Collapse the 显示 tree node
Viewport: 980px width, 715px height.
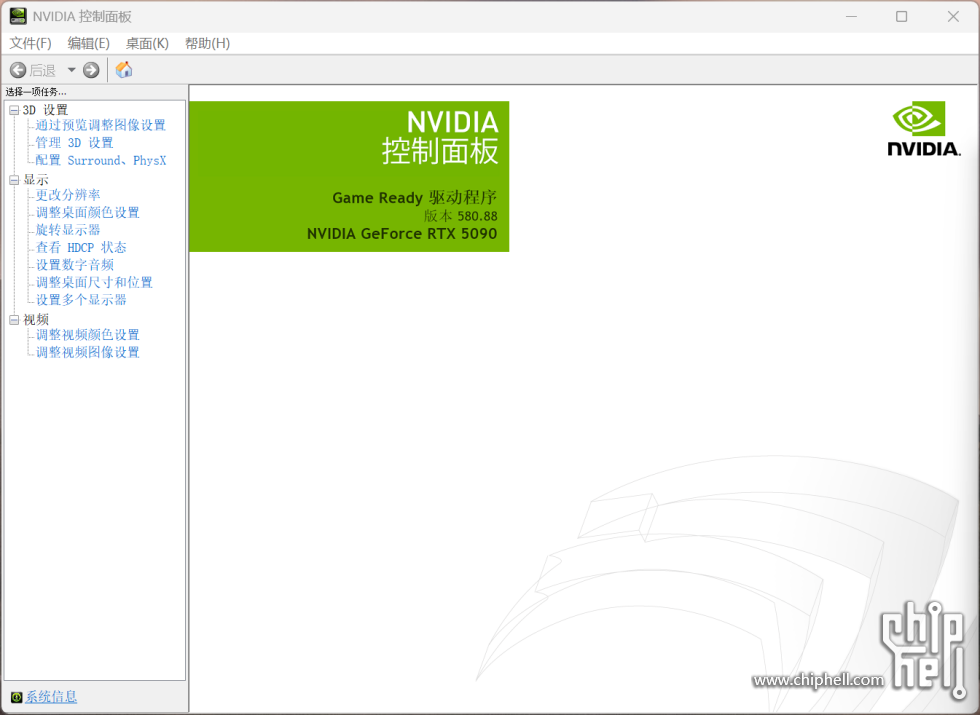14,180
